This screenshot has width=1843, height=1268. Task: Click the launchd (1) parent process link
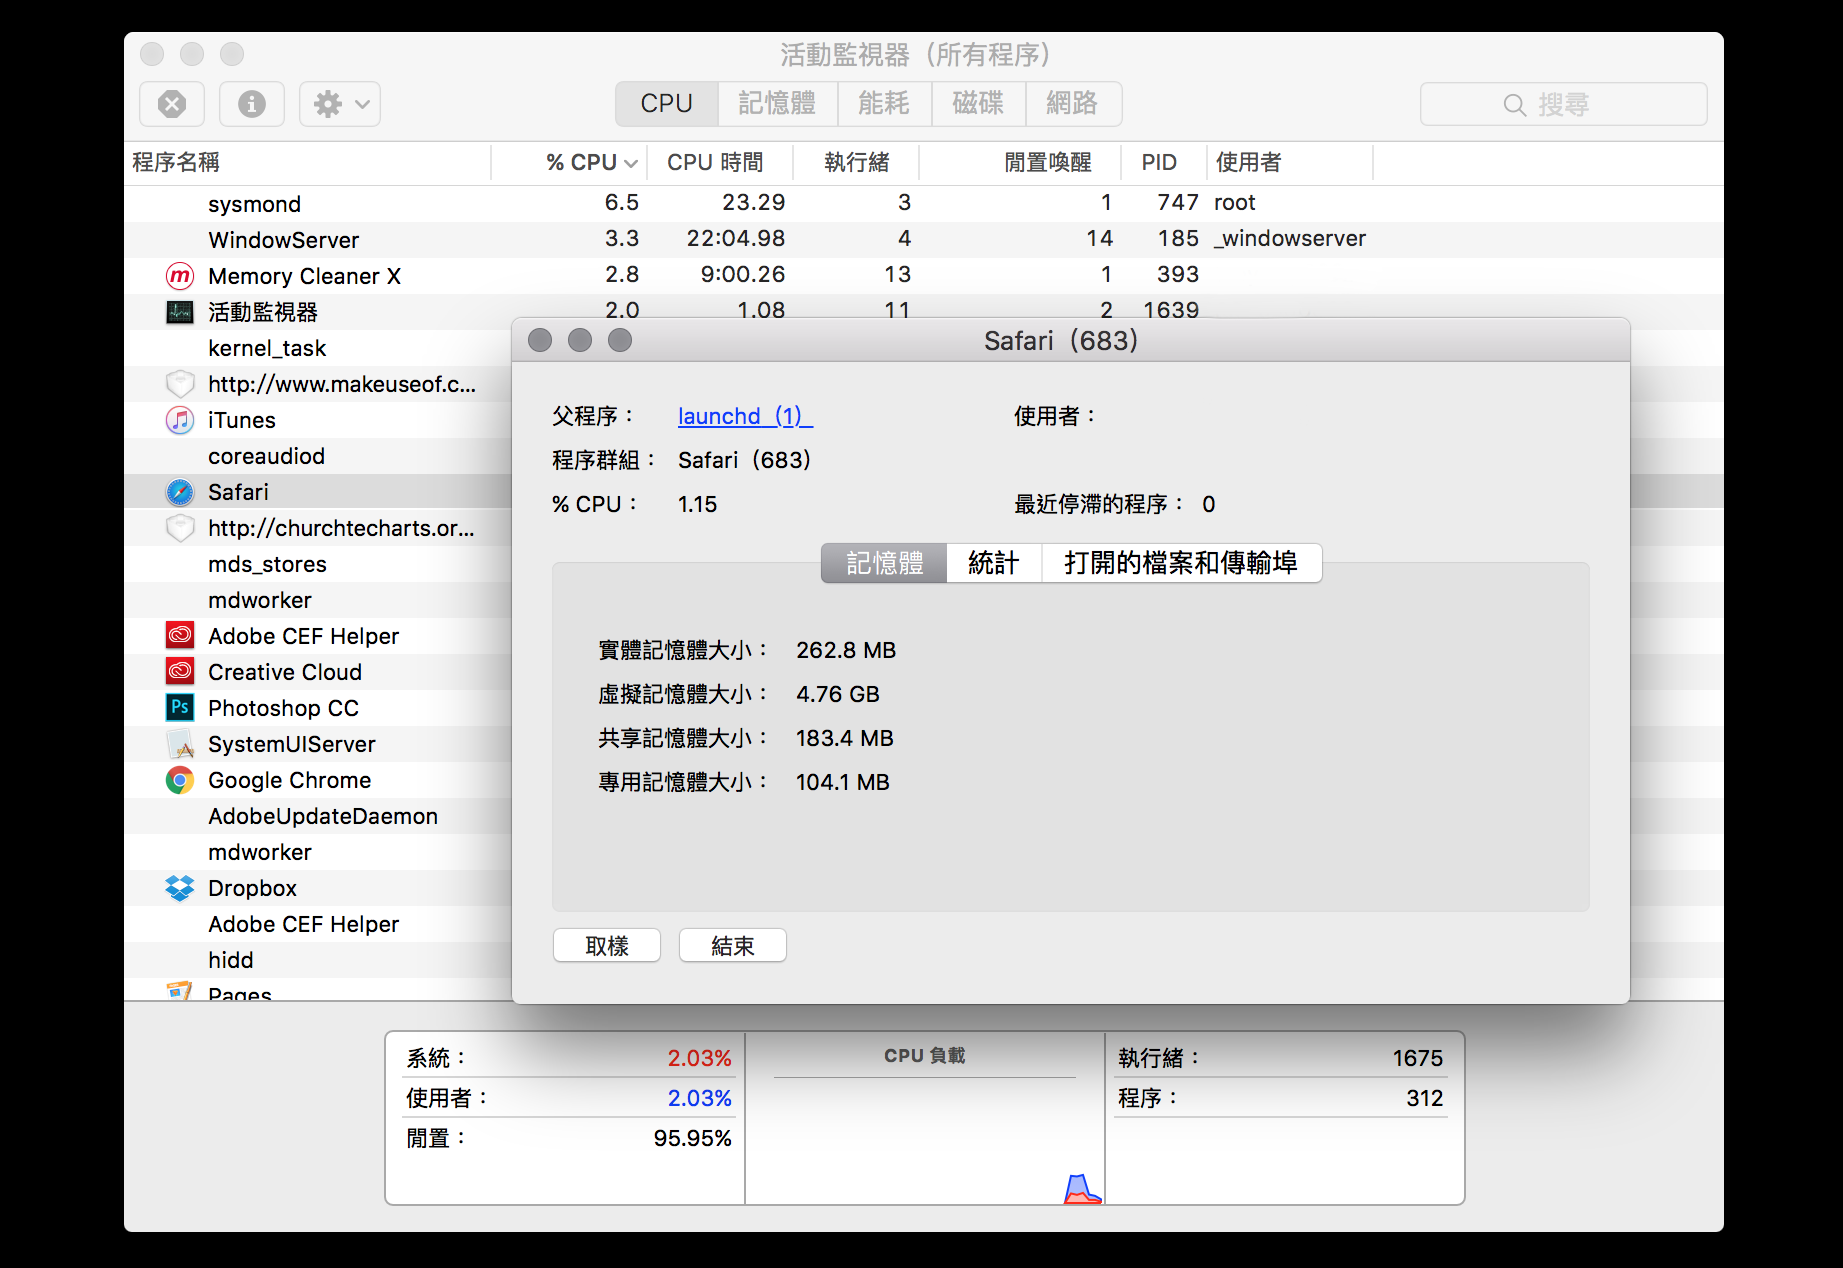coord(744,416)
